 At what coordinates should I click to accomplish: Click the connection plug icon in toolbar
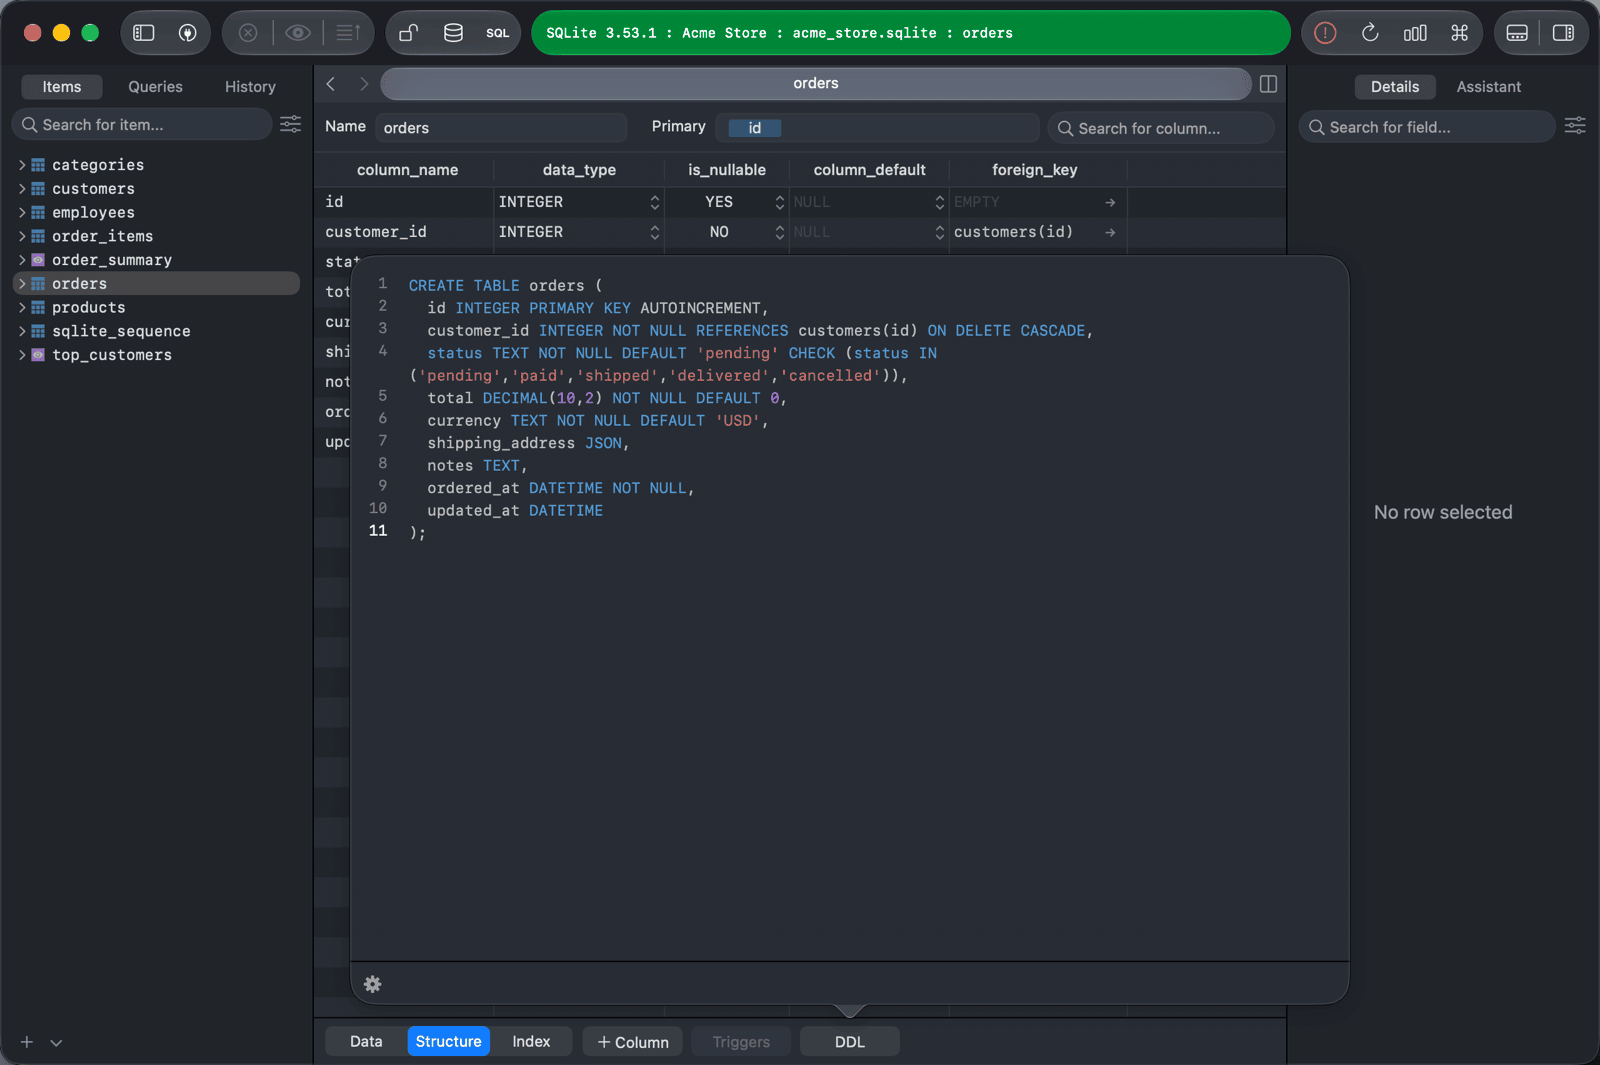(187, 33)
